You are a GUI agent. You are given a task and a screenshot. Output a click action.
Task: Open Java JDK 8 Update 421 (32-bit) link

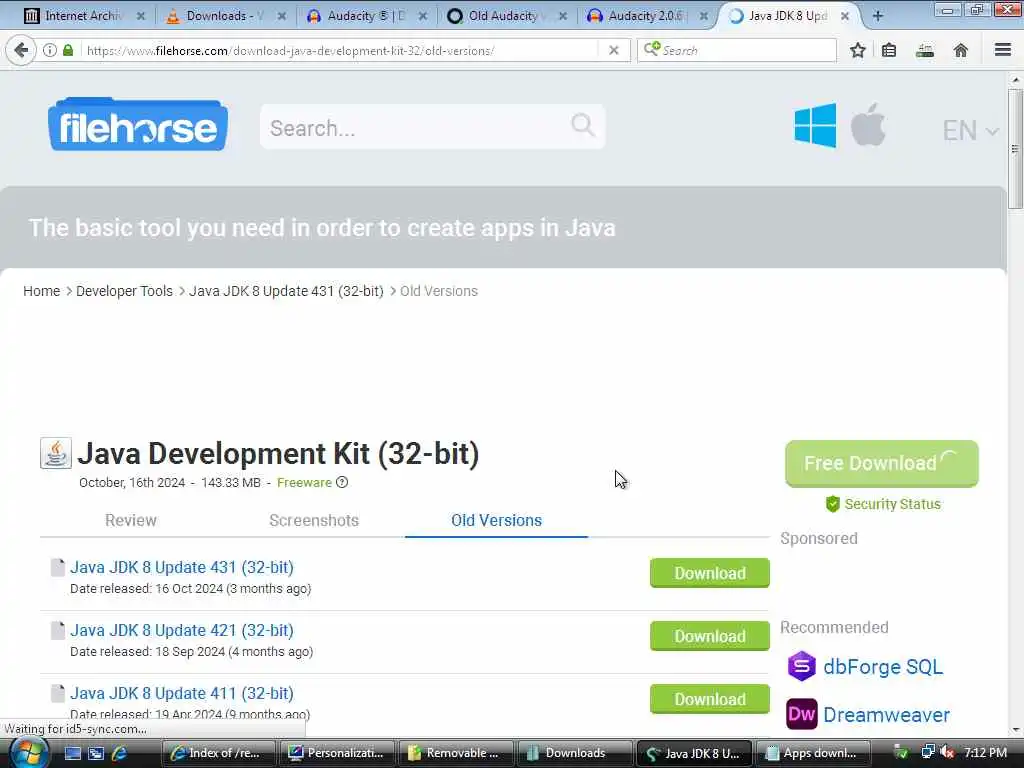point(182,630)
